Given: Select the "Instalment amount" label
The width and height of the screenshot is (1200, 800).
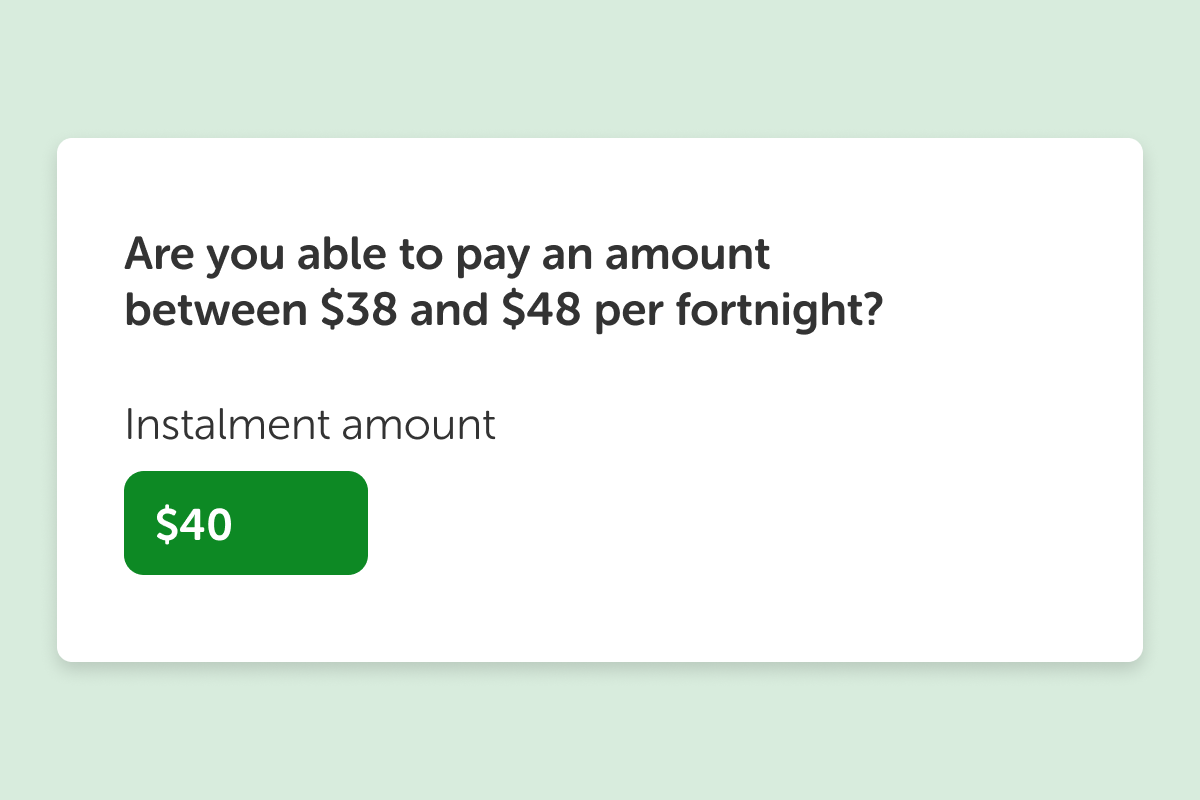Looking at the screenshot, I should [x=310, y=425].
